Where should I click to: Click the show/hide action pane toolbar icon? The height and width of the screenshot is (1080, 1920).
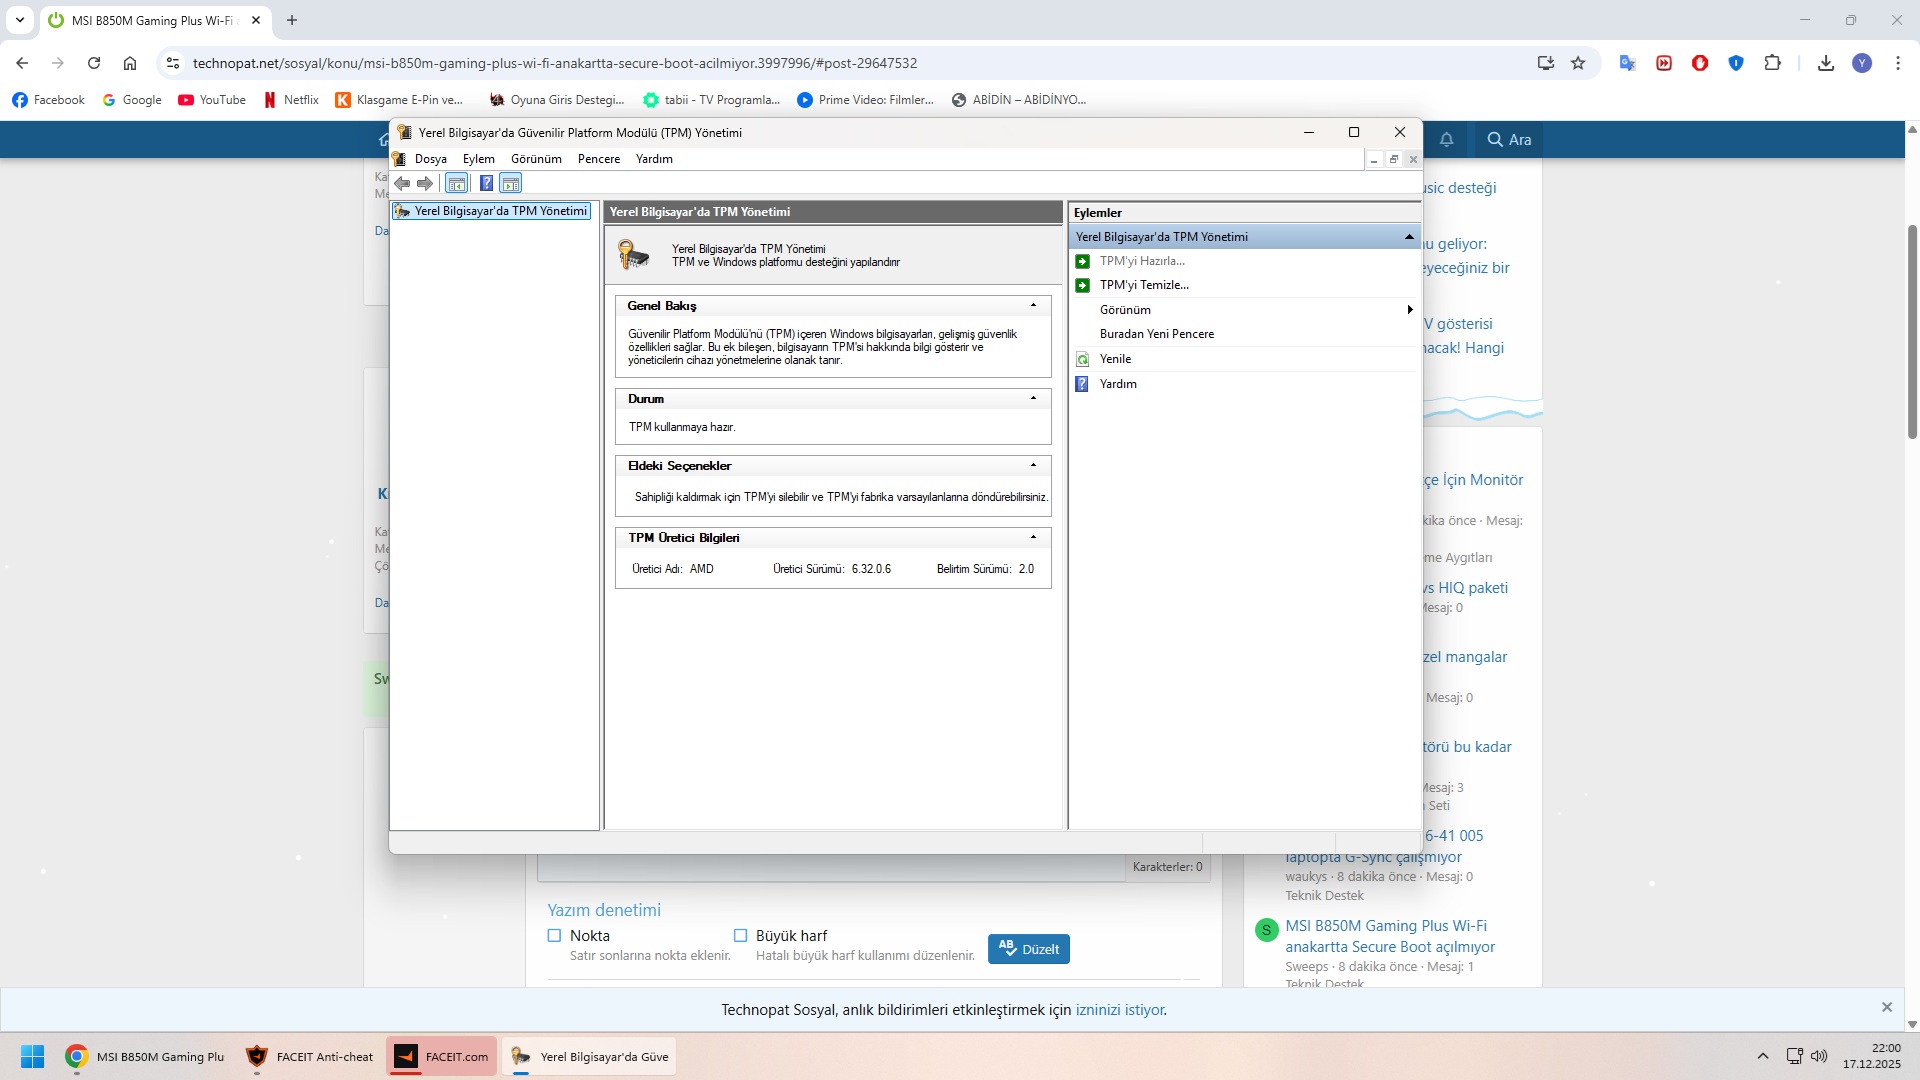511,183
